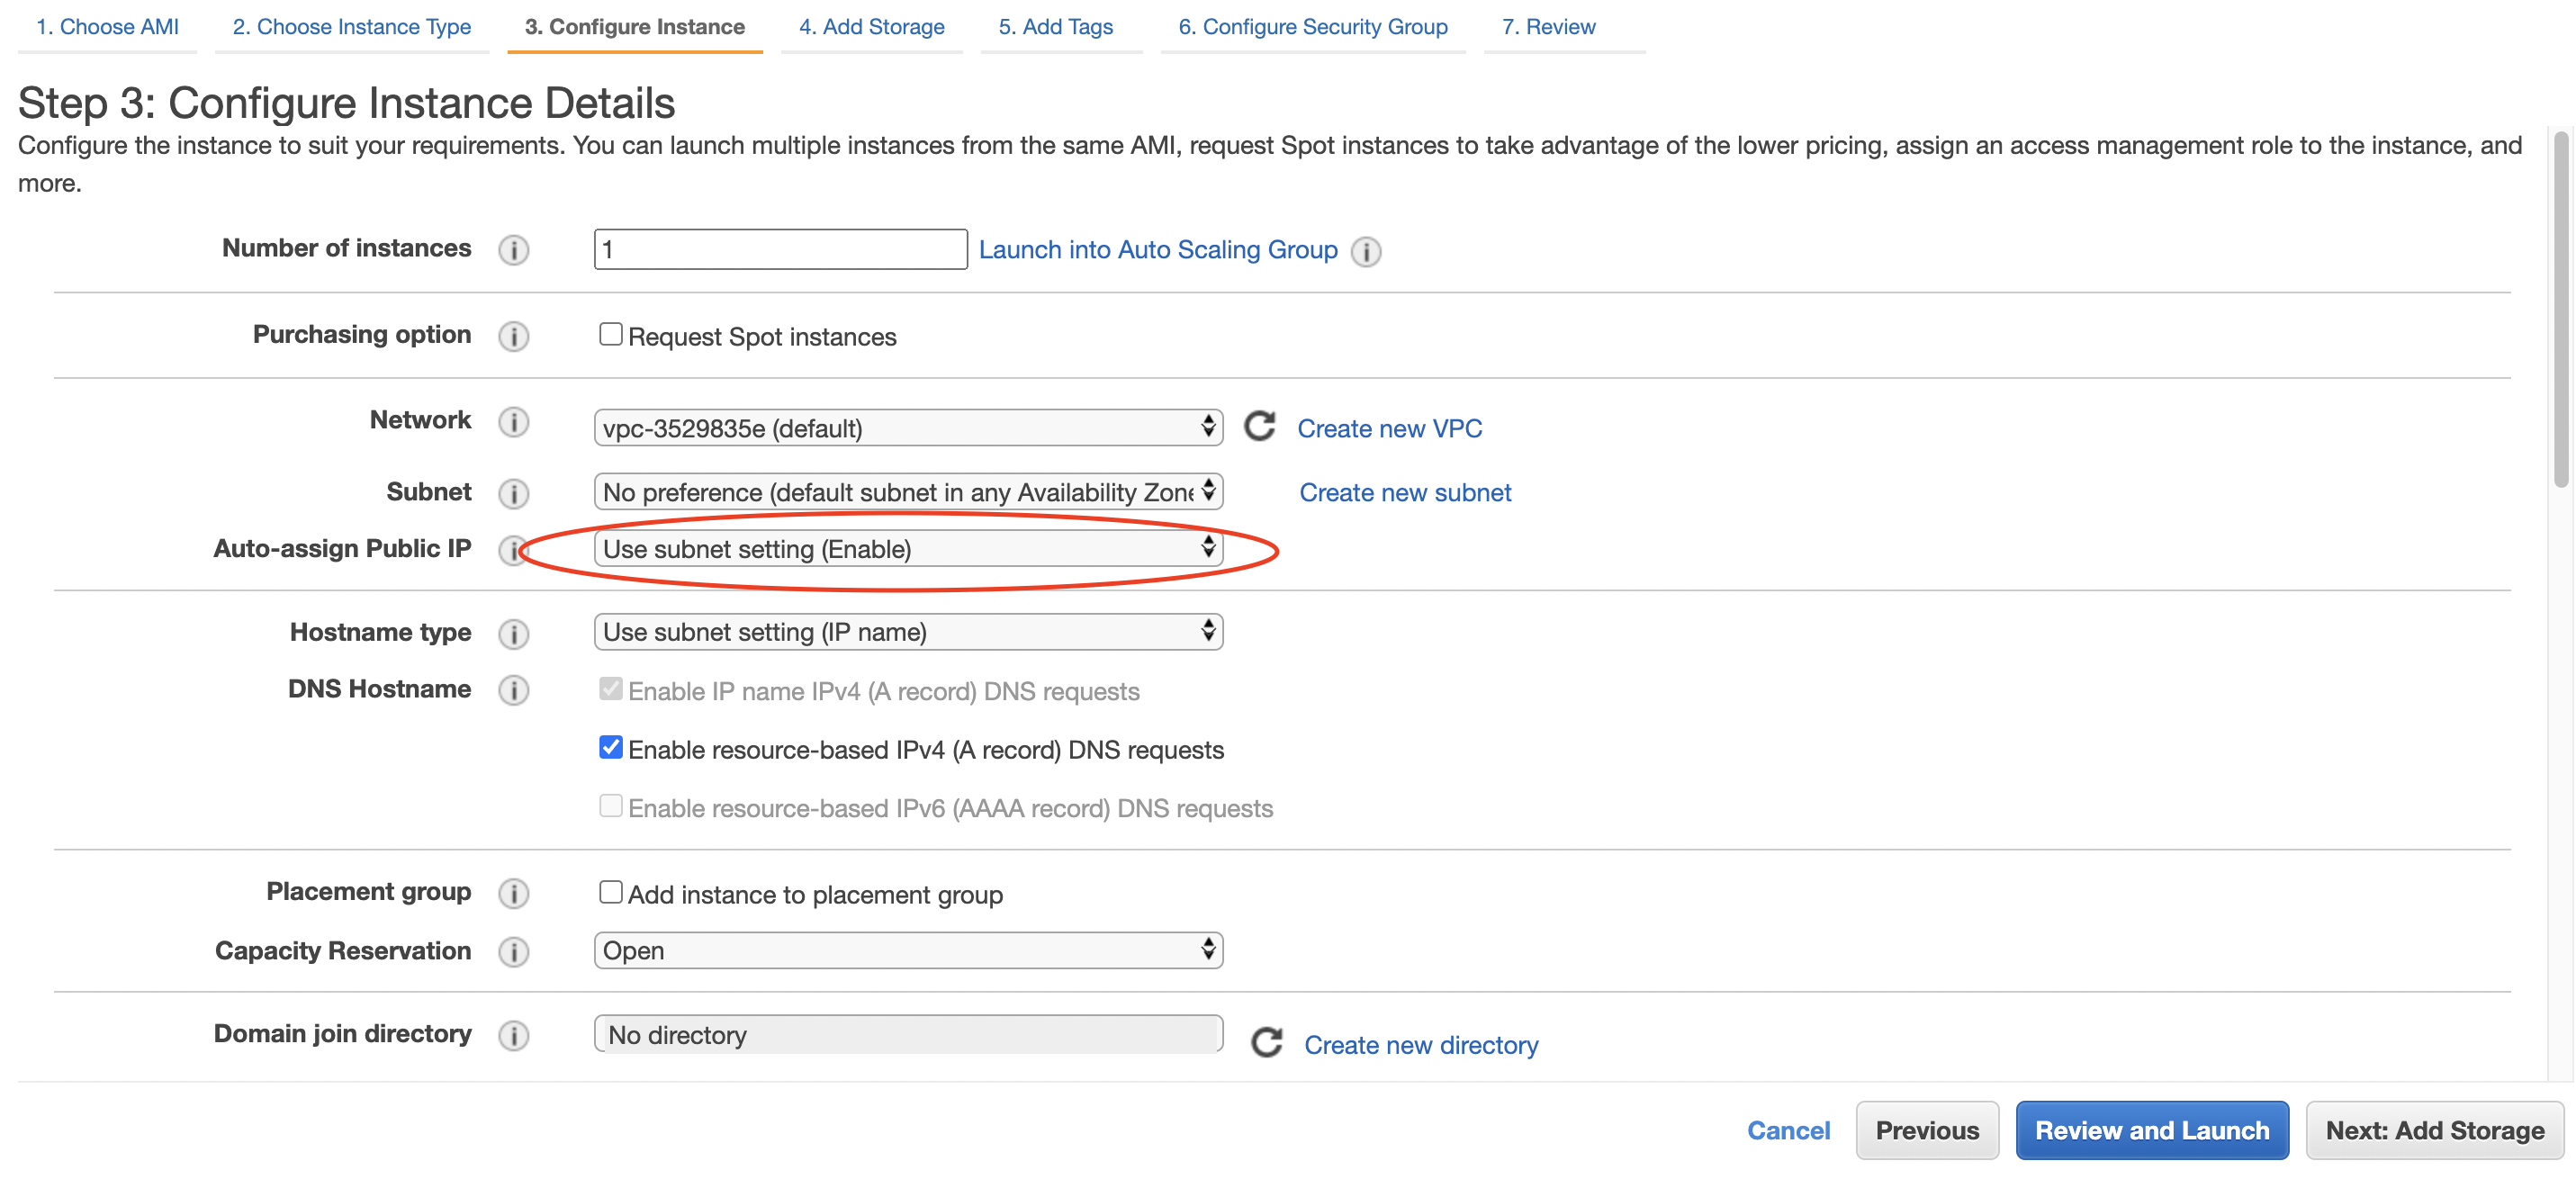Open the Subnet dropdown
The height and width of the screenshot is (1179, 2576).
(x=906, y=491)
